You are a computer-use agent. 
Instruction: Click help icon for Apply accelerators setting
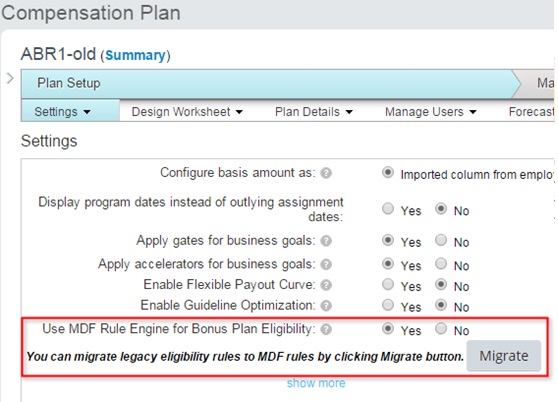[x=326, y=264]
